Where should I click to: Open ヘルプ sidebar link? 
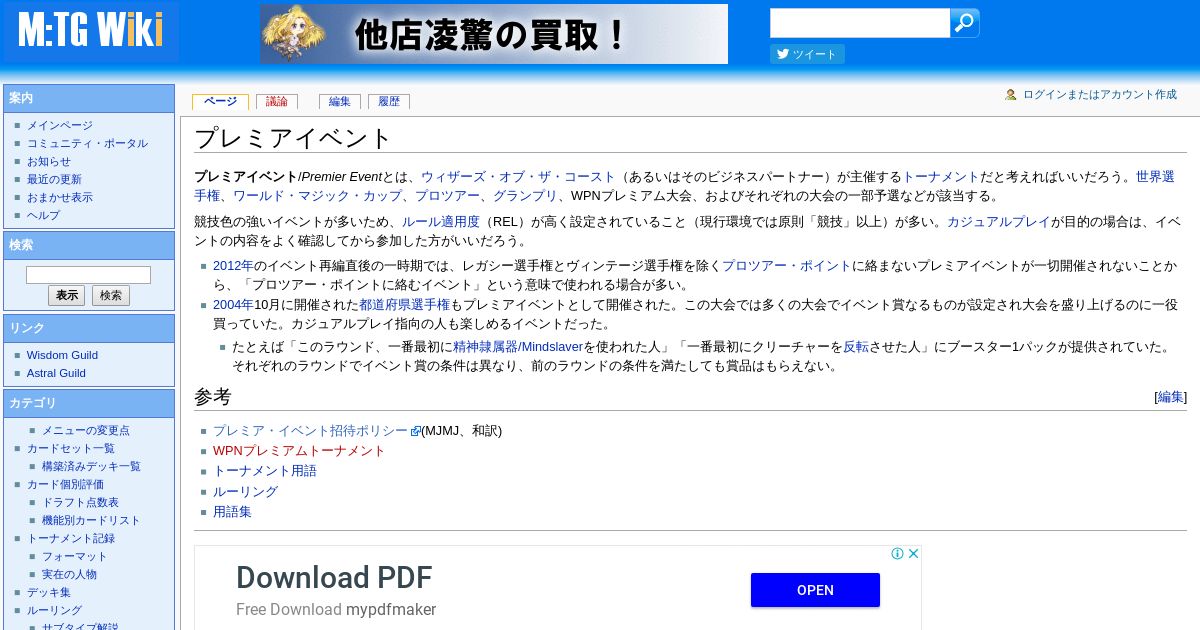point(43,215)
